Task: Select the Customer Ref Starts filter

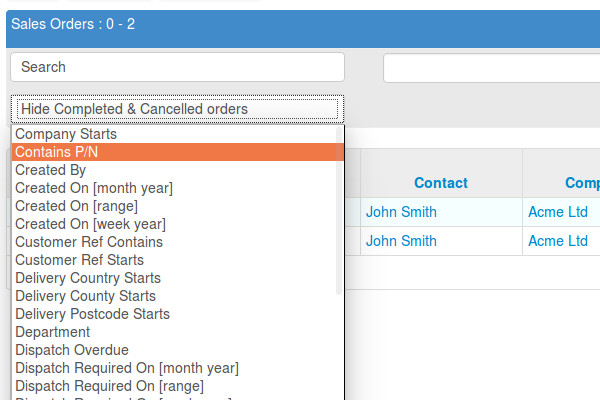Action: (x=80, y=260)
